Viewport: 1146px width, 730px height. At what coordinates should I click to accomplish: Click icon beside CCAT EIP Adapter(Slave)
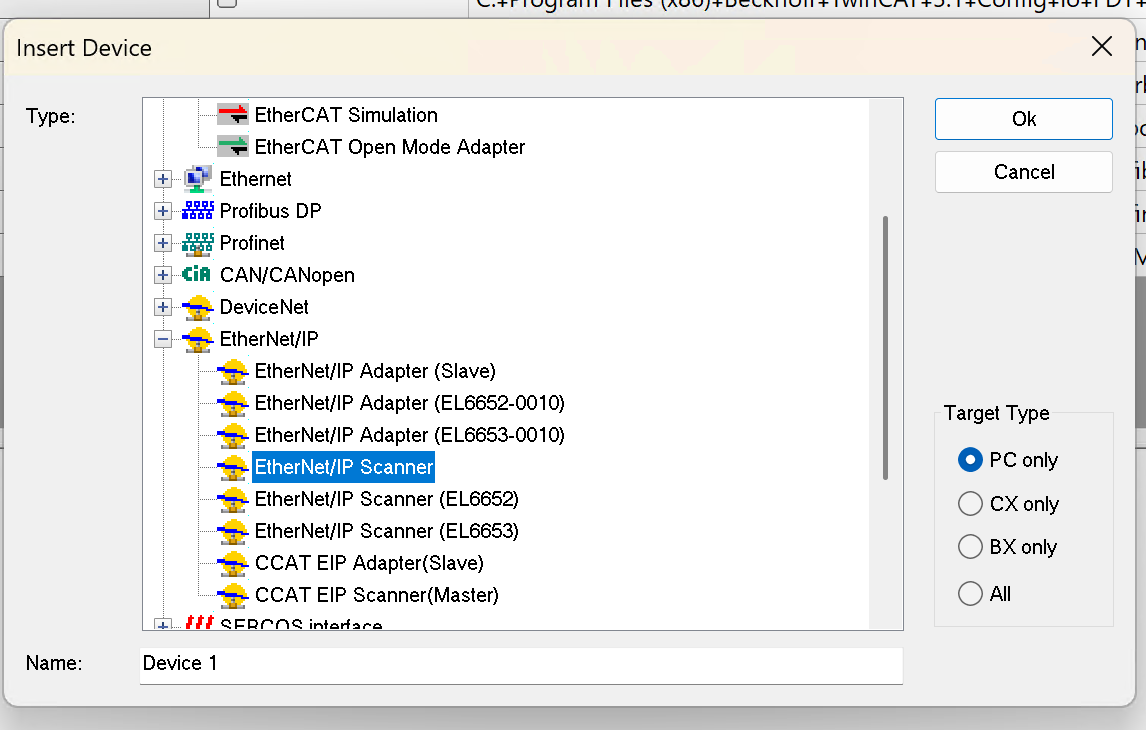pyautogui.click(x=233, y=564)
